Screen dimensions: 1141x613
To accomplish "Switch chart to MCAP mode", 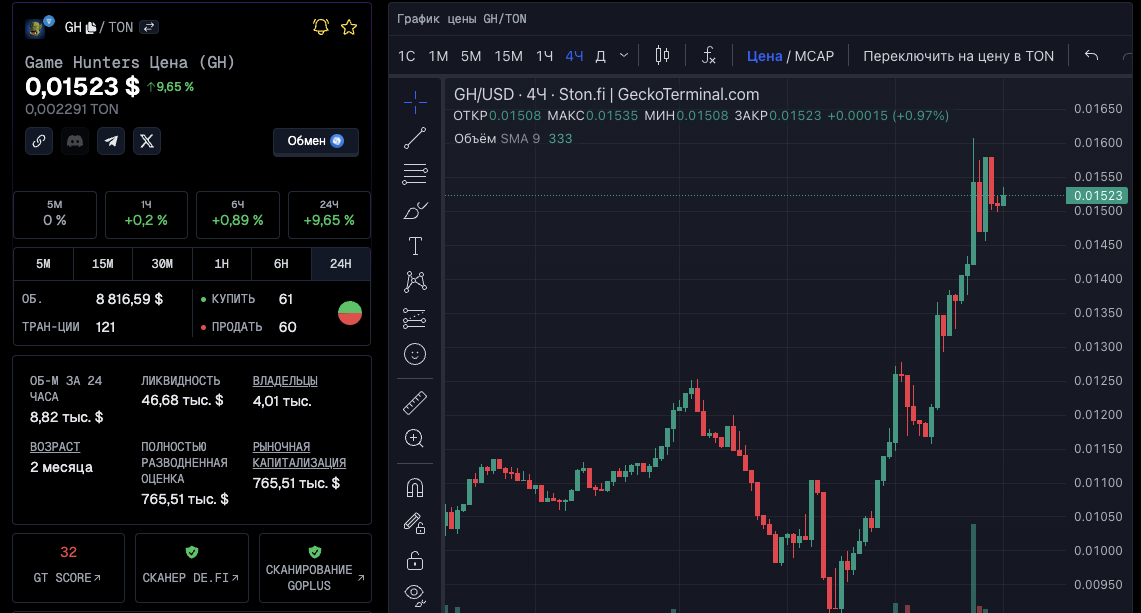I will 814,56.
